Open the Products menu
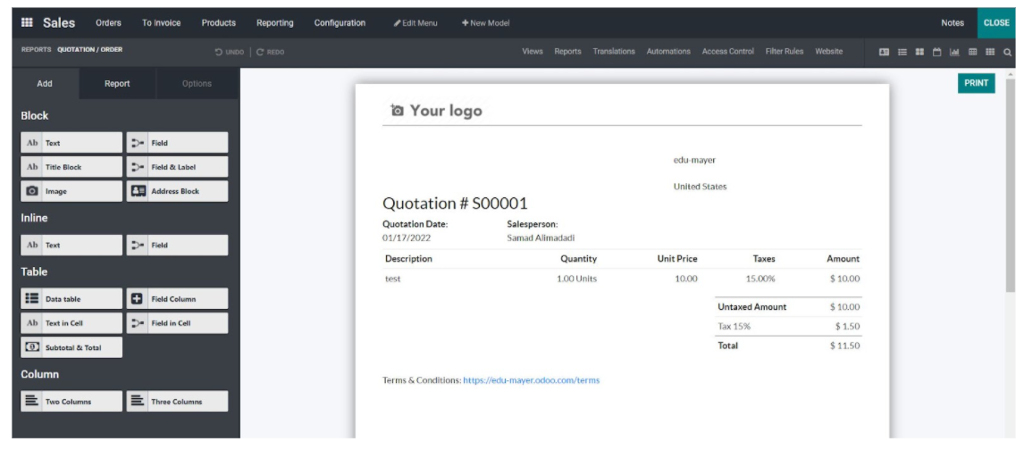This screenshot has height=450, width=1024. 218,23
